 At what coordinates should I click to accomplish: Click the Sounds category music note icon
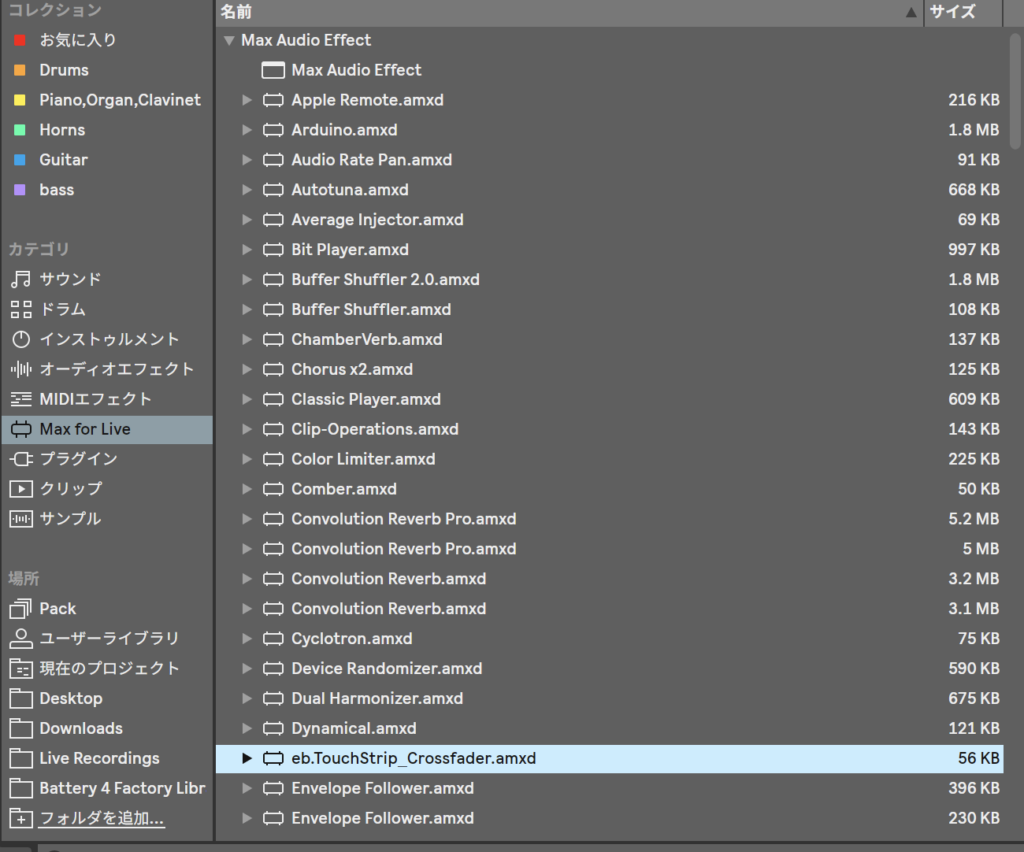(21, 279)
